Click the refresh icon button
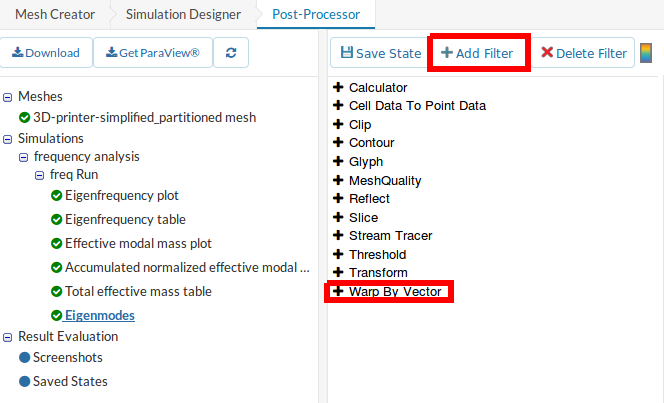This screenshot has width=664, height=403. [232, 53]
